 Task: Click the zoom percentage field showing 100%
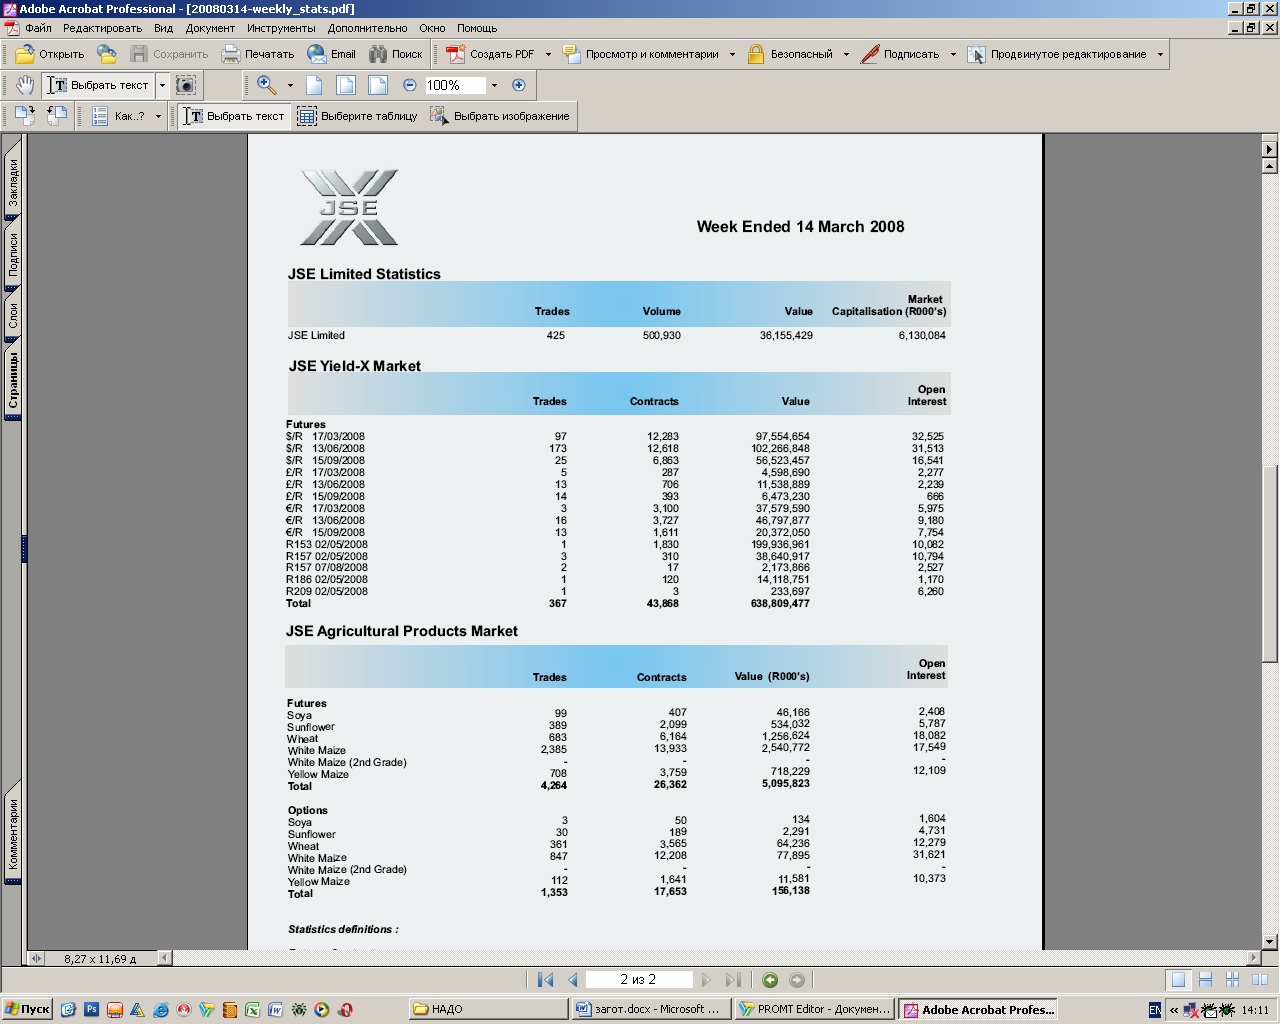455,85
